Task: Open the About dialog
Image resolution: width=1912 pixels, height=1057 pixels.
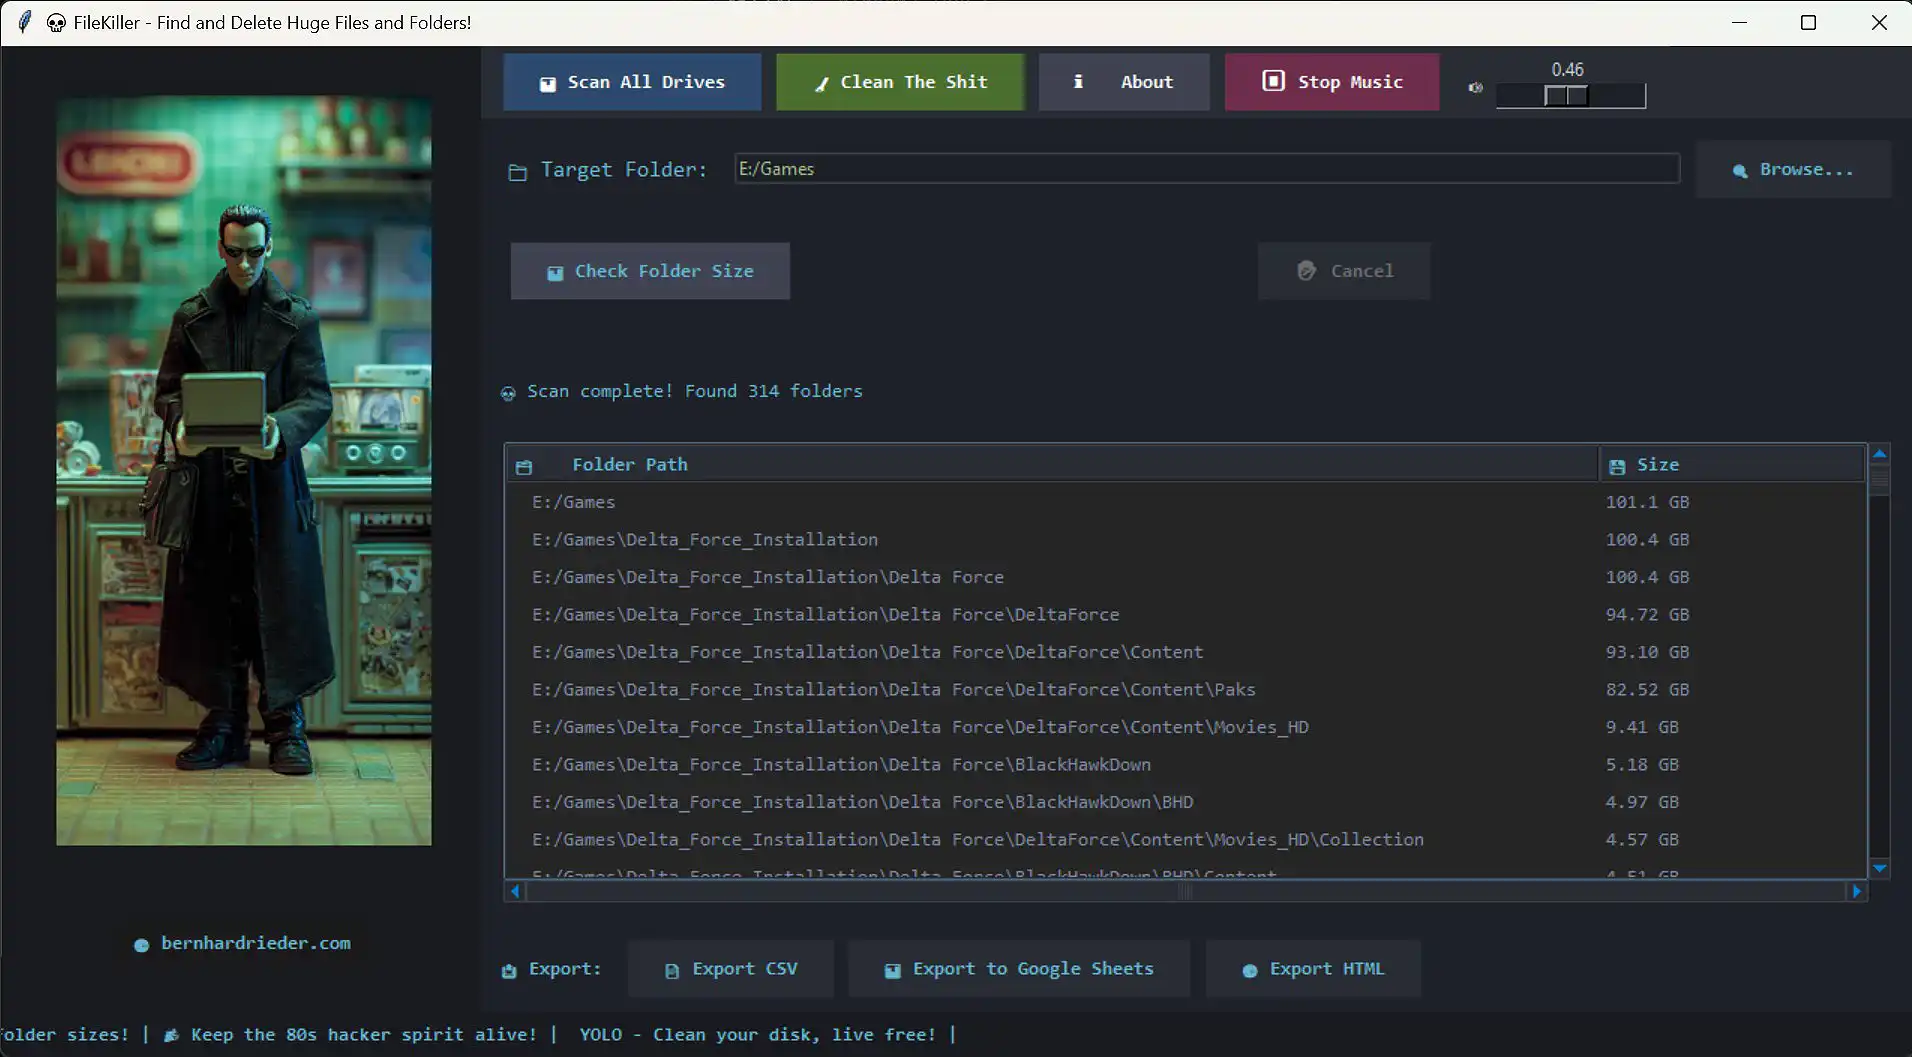Action: pos(1124,82)
